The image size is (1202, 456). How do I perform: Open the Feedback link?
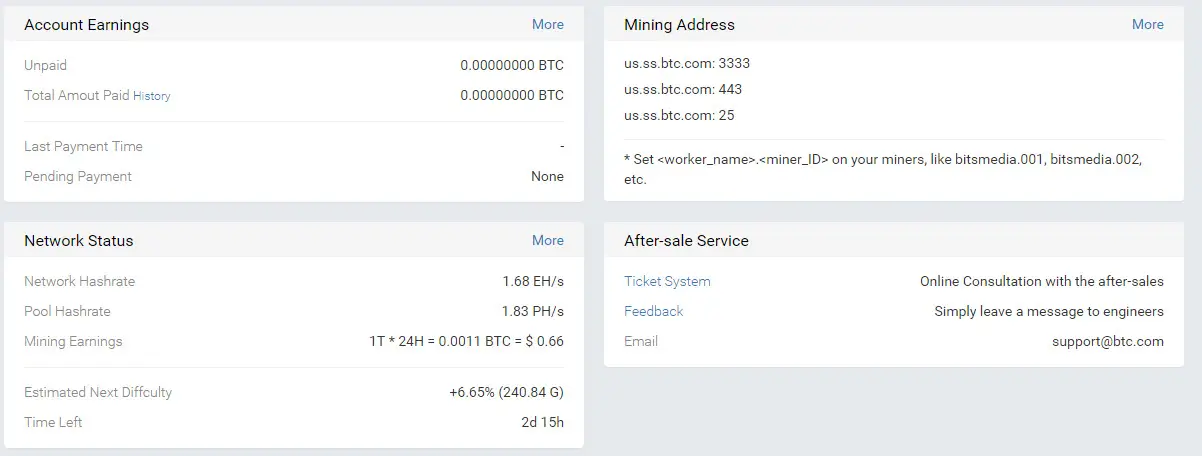[x=653, y=311]
